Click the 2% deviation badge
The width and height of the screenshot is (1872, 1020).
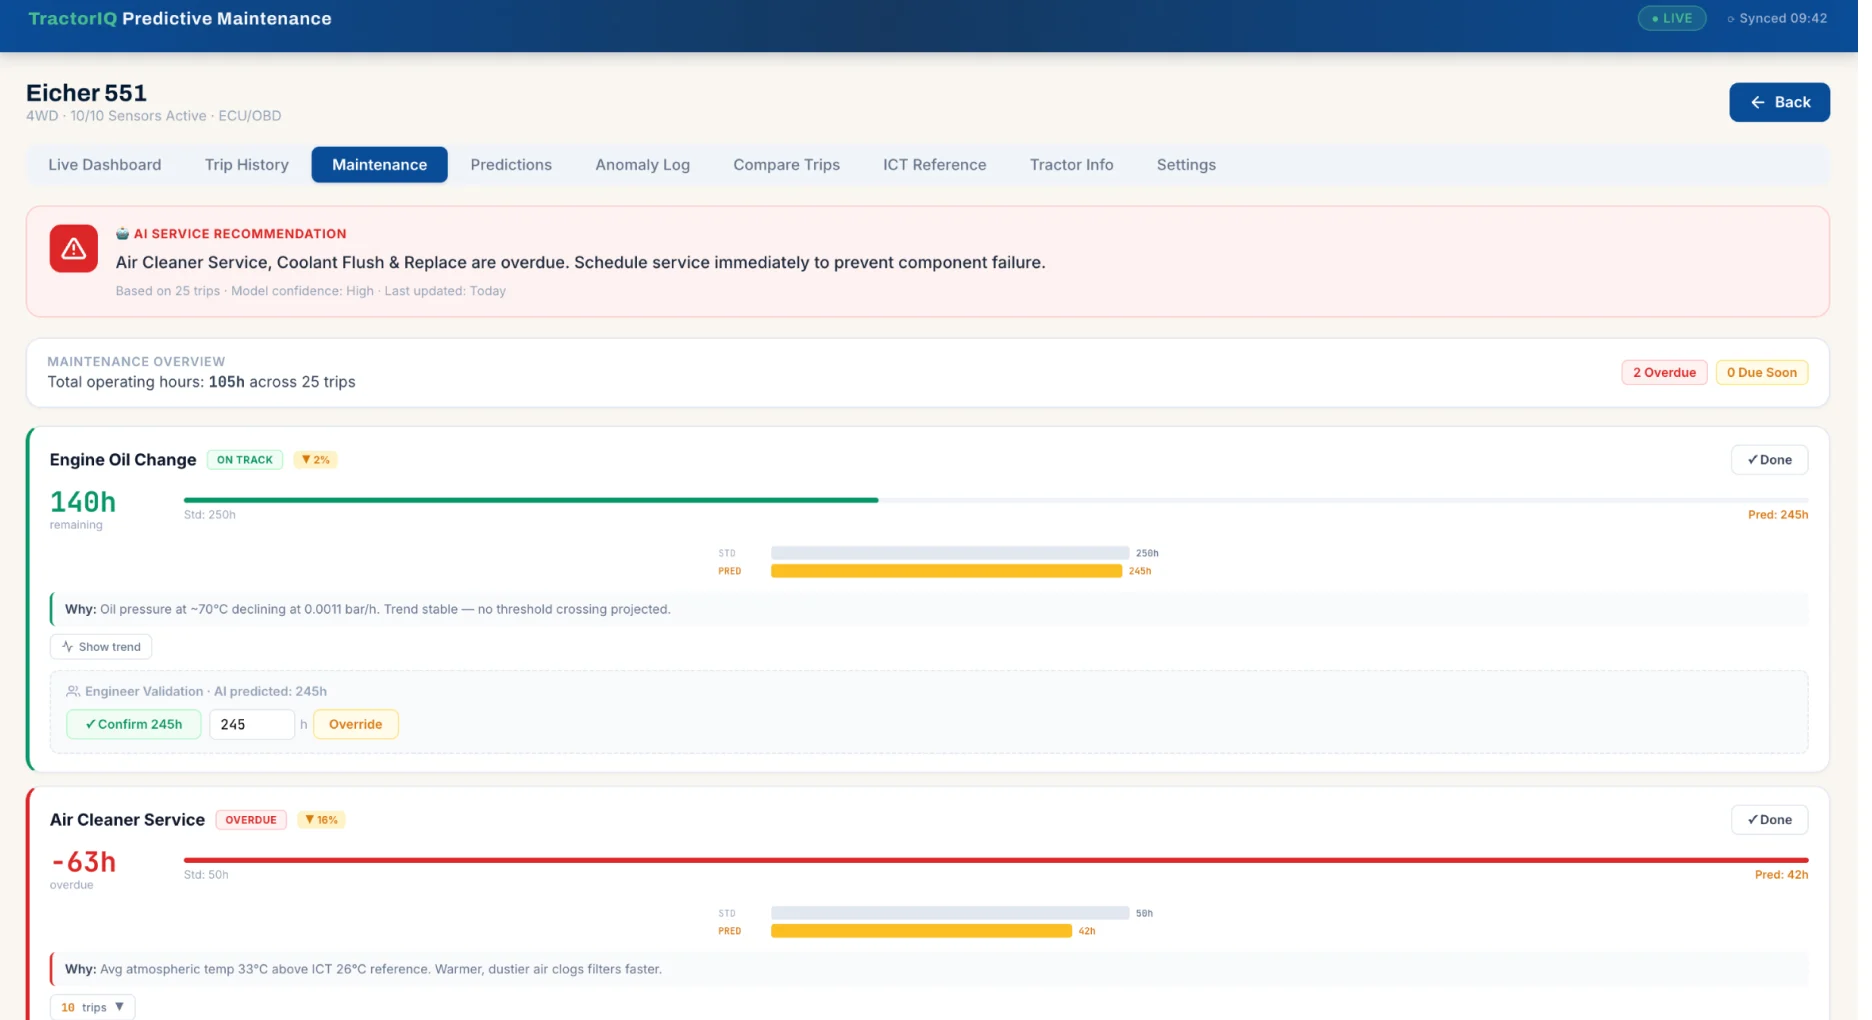pyautogui.click(x=315, y=460)
